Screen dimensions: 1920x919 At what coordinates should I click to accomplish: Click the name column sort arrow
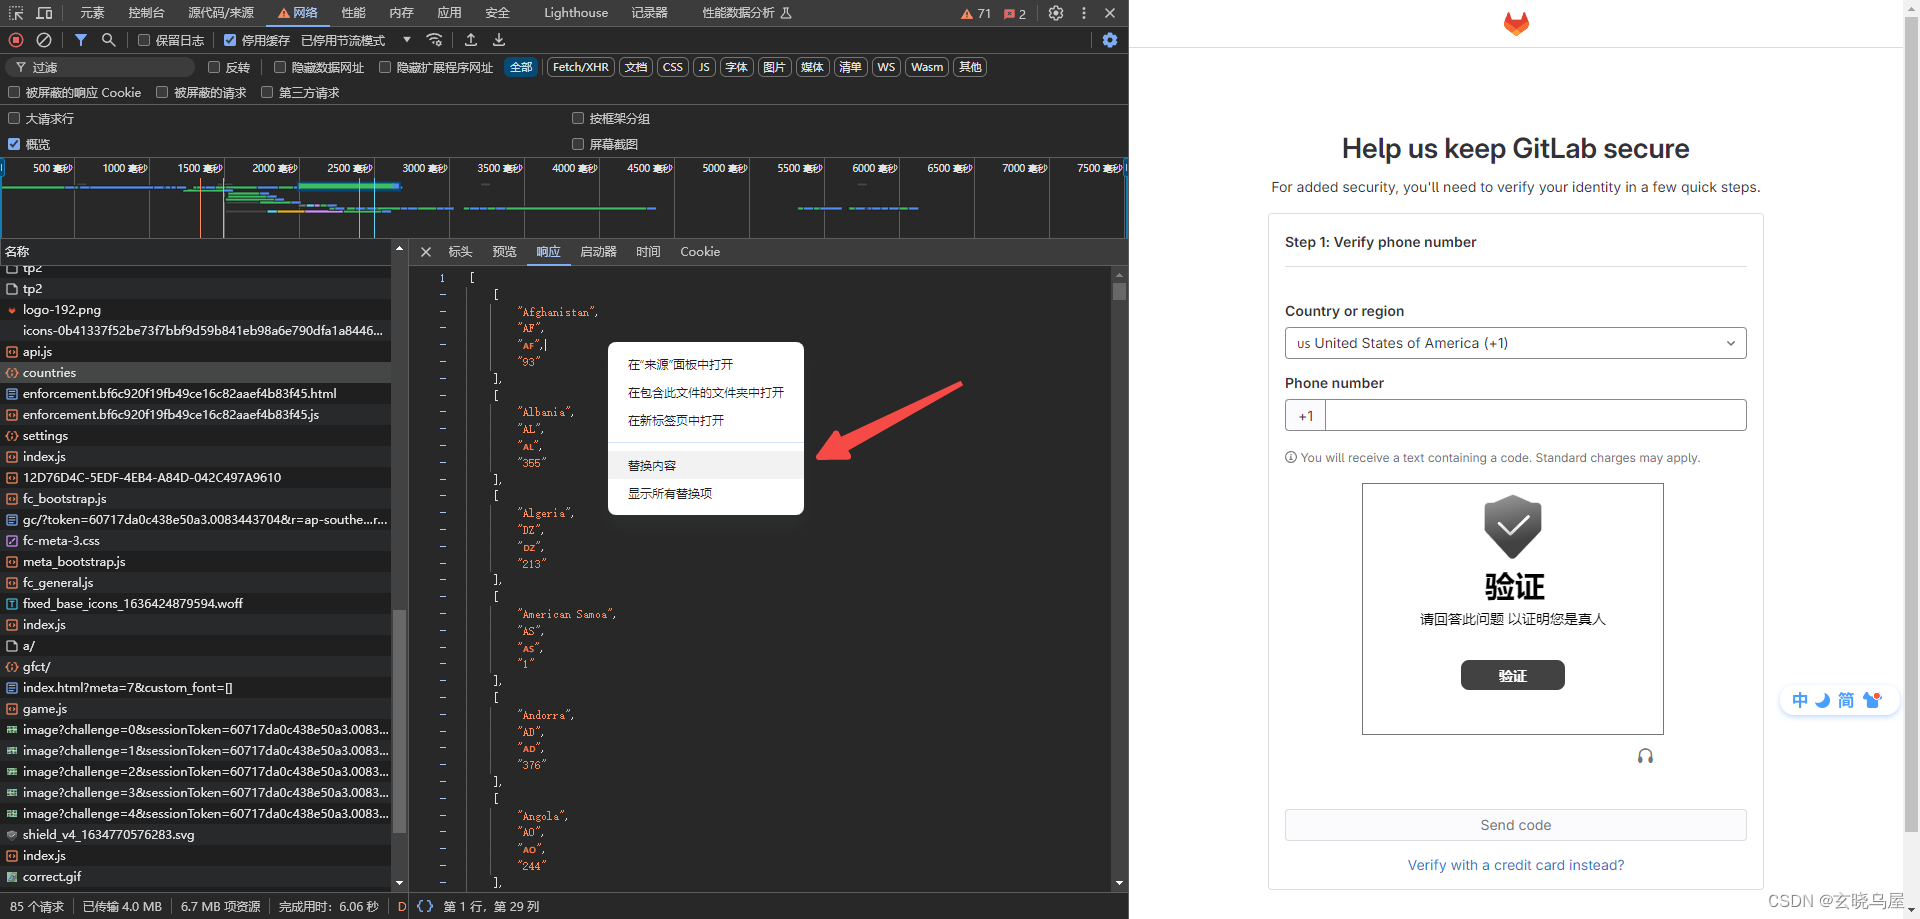tap(399, 248)
